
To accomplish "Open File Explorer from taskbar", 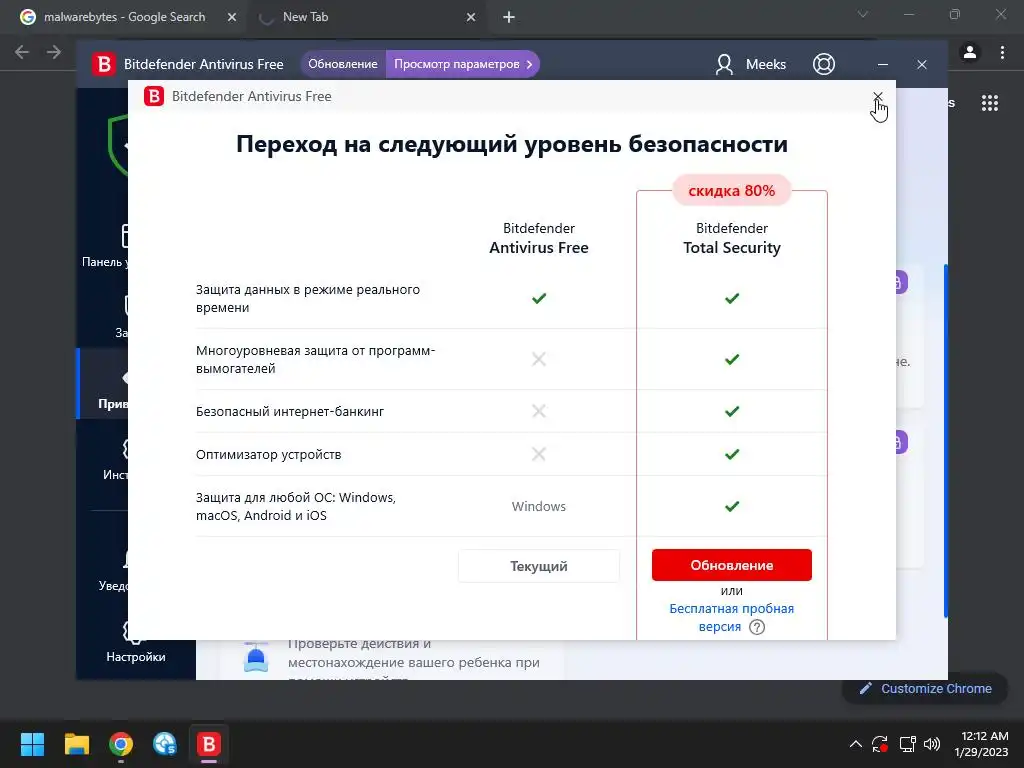I will 76,744.
